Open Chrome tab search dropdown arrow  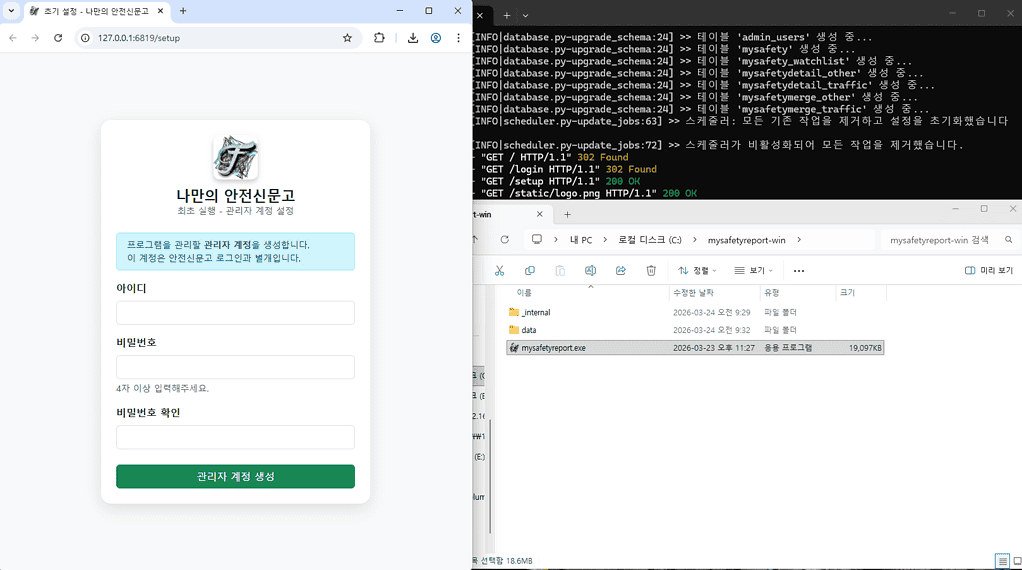click(12, 11)
